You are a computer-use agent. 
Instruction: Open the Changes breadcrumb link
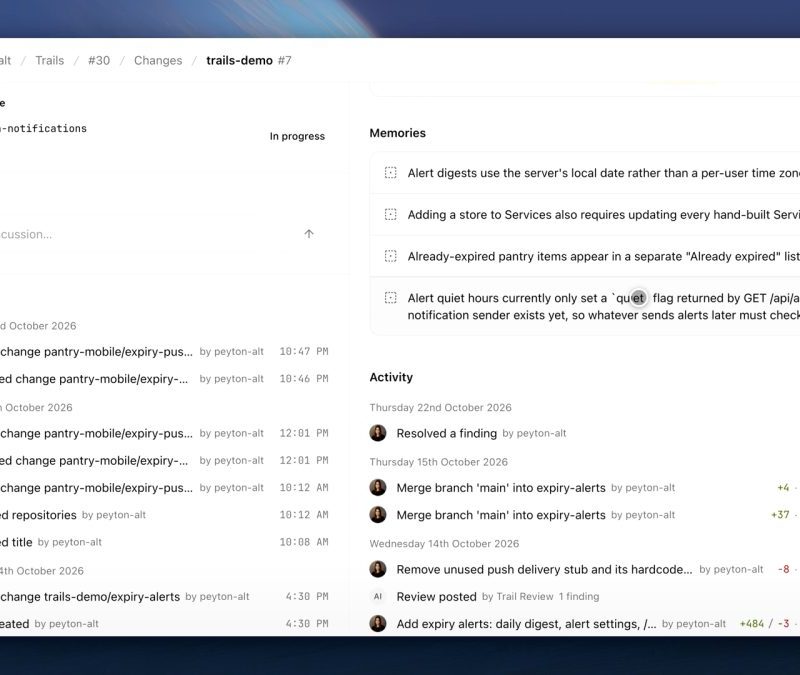pyautogui.click(x=158, y=60)
